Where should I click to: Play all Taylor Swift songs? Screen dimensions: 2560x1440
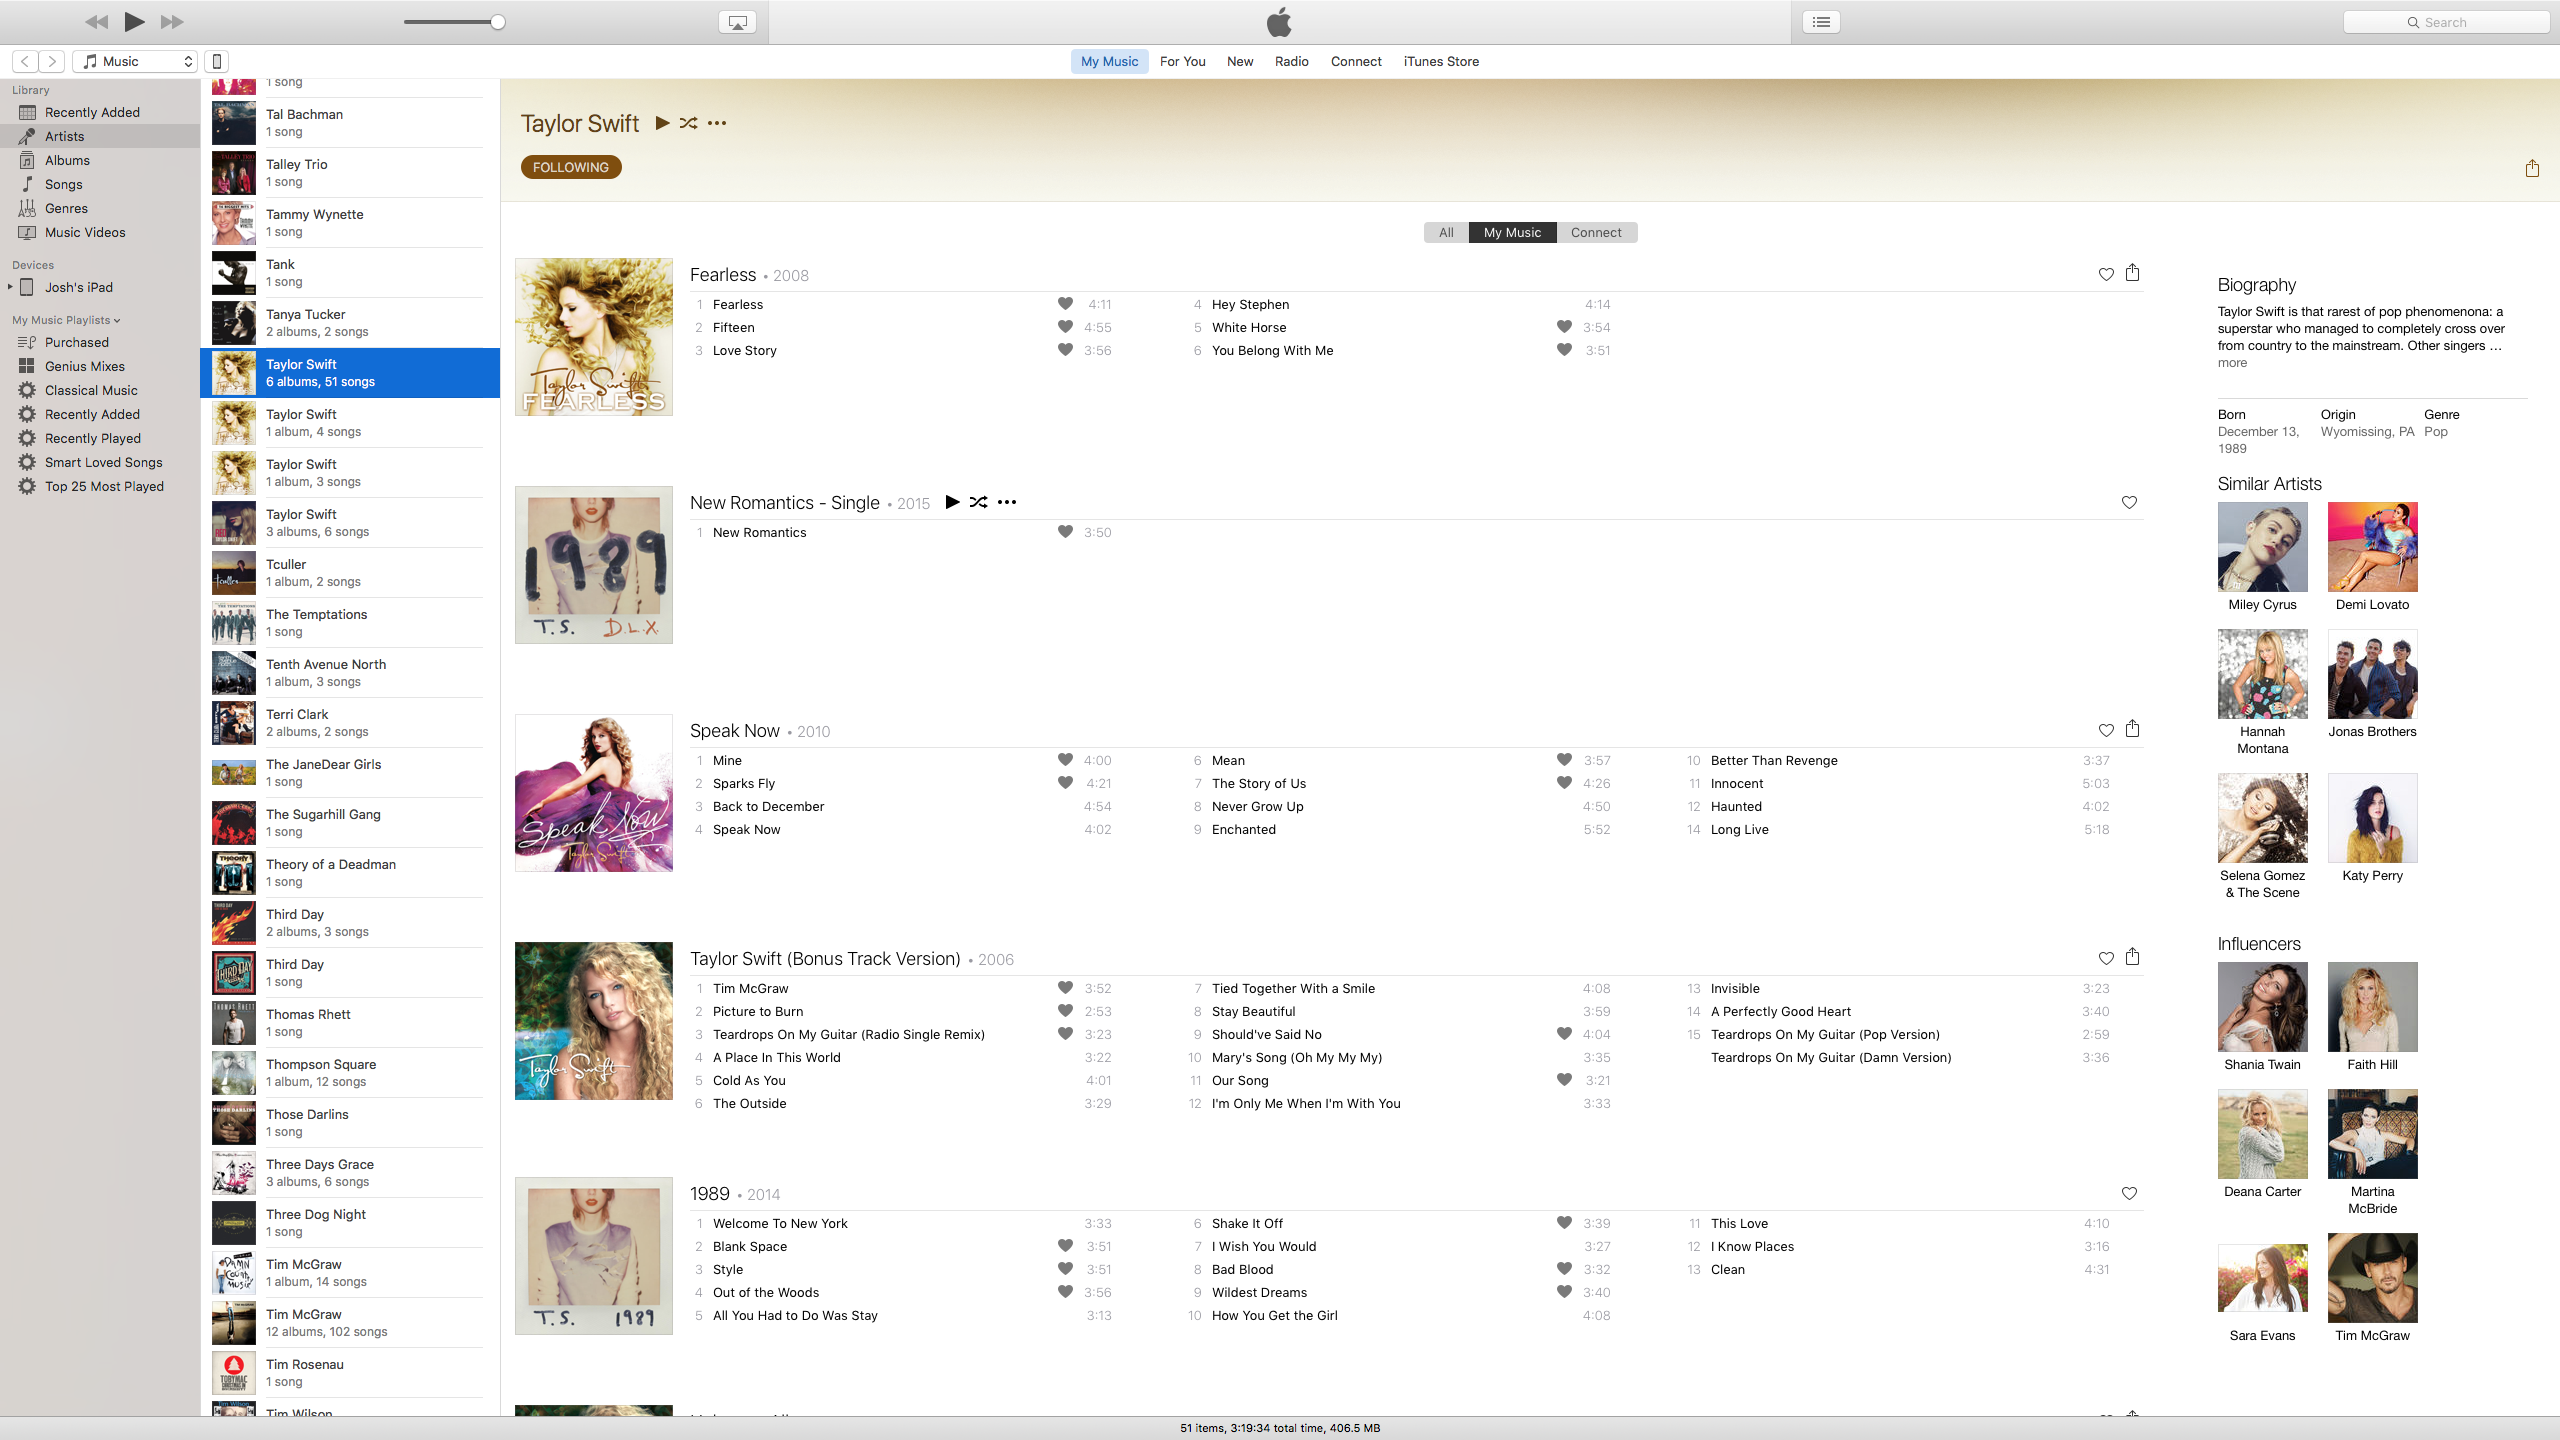point(662,123)
